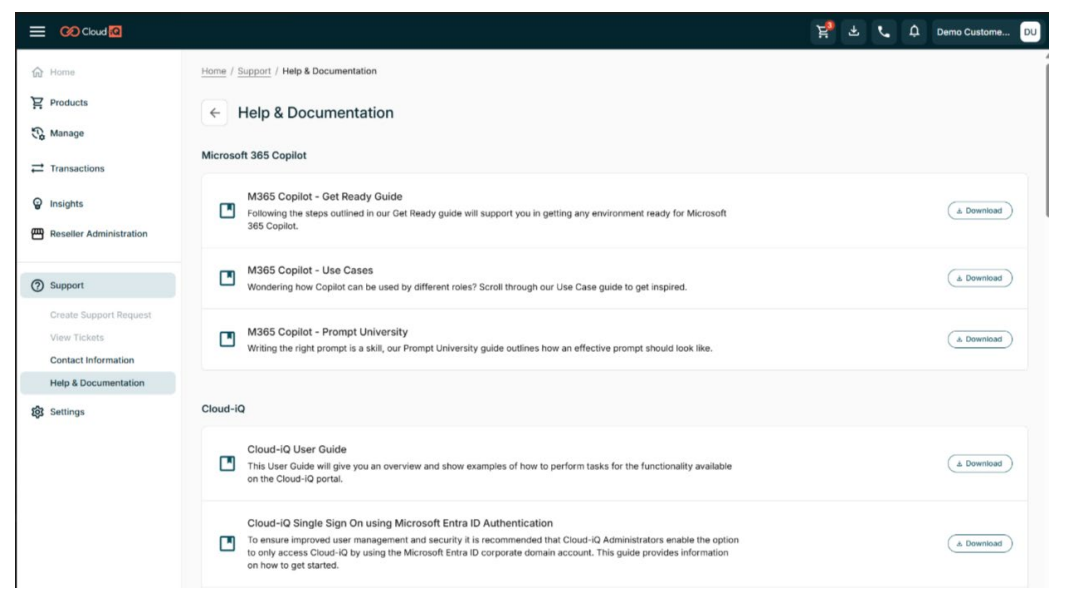This screenshot has width=1065, height=607.
Task: Click the Transactions arrows icon
Action: (37, 168)
